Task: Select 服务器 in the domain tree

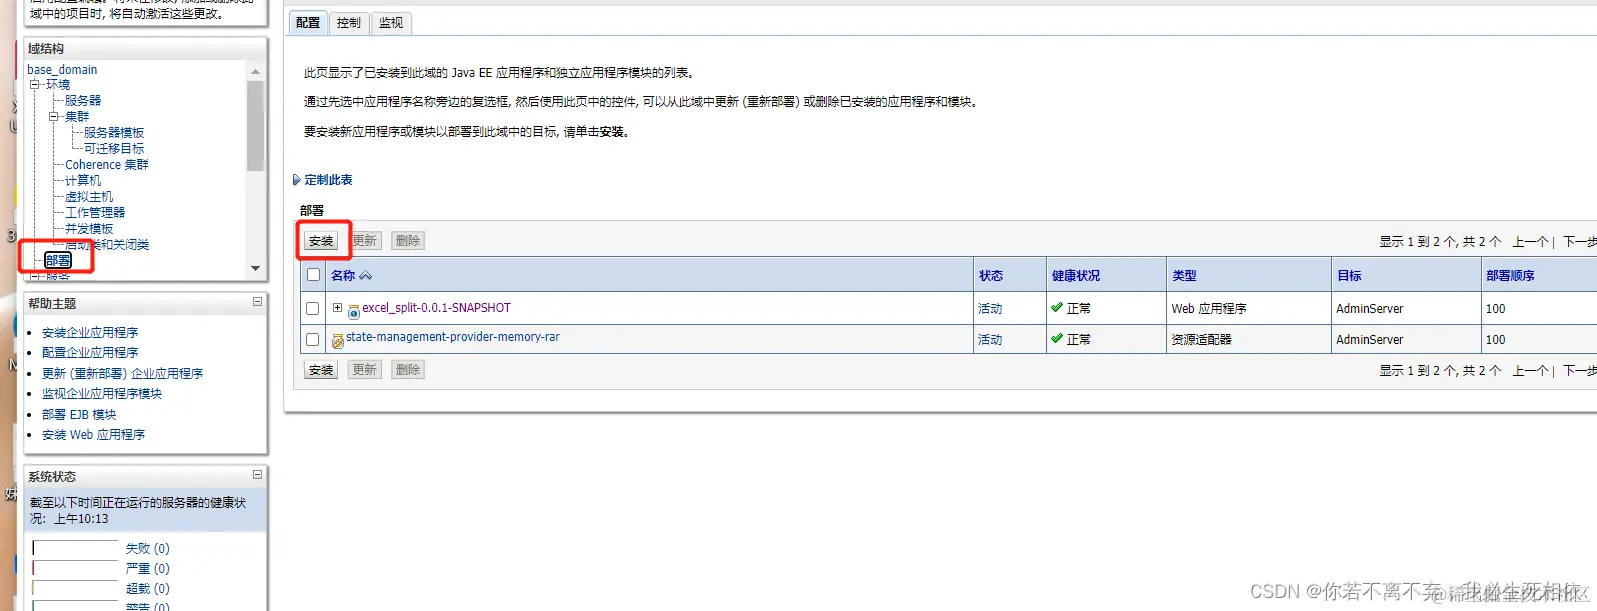Action: click(x=83, y=101)
